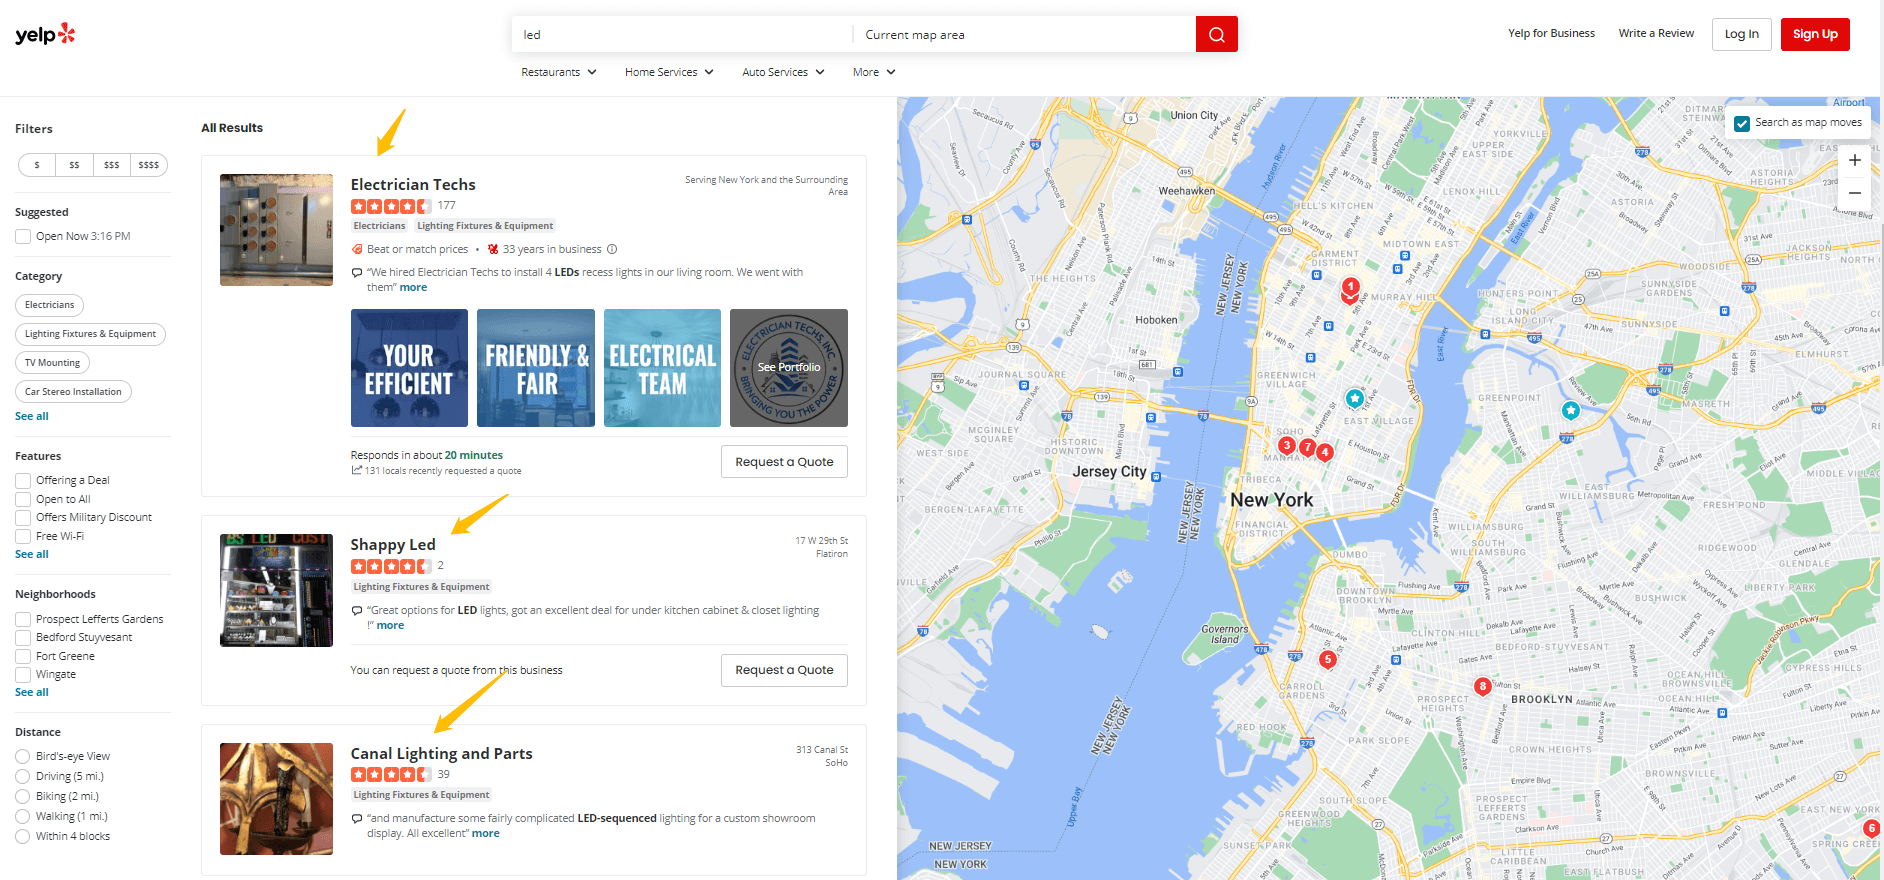Expand Restaurants dropdown menu
The width and height of the screenshot is (1884, 880).
point(559,72)
